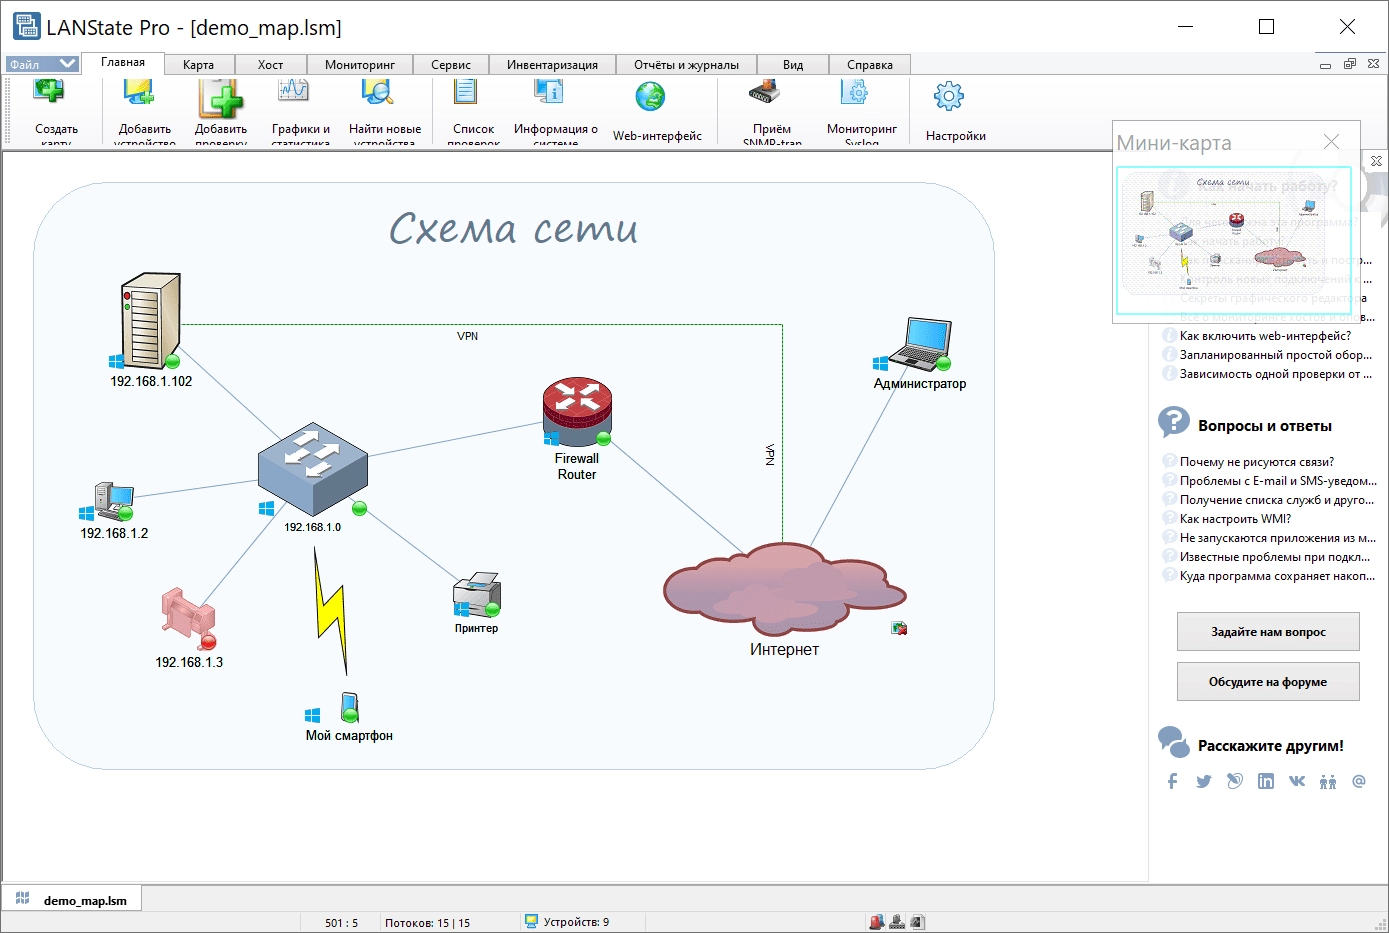The width and height of the screenshot is (1389, 933).
Task: Switch to the Хост ribbon tab
Action: [x=270, y=65]
